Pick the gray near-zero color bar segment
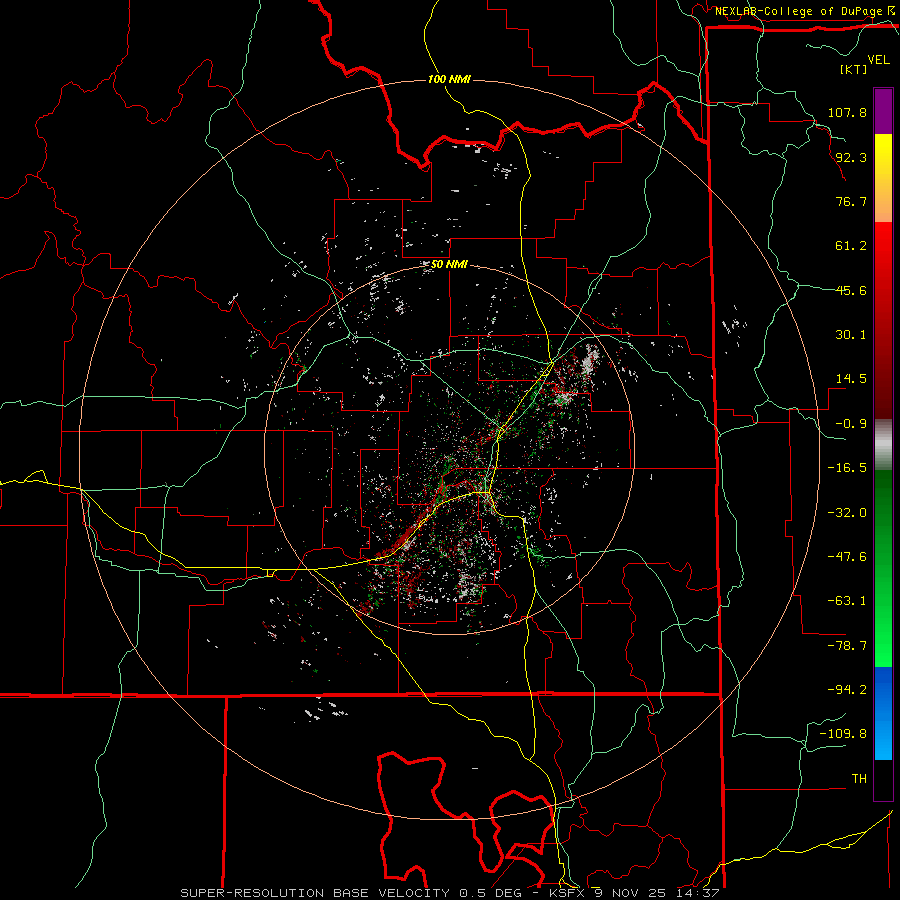Screen dimensions: 900x900 883,445
